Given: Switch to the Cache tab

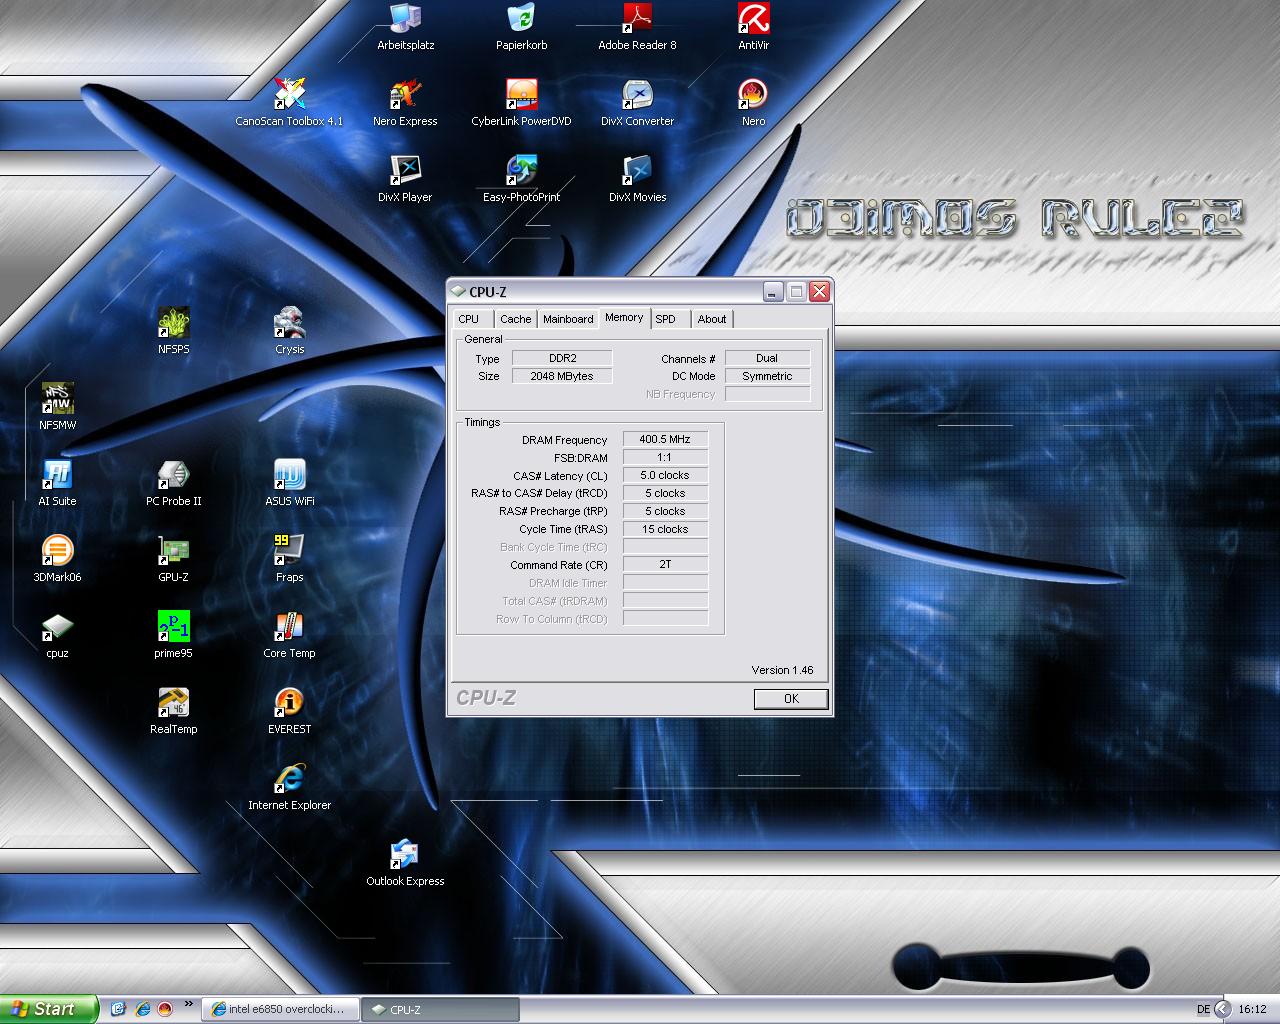Looking at the screenshot, I should pyautogui.click(x=516, y=319).
